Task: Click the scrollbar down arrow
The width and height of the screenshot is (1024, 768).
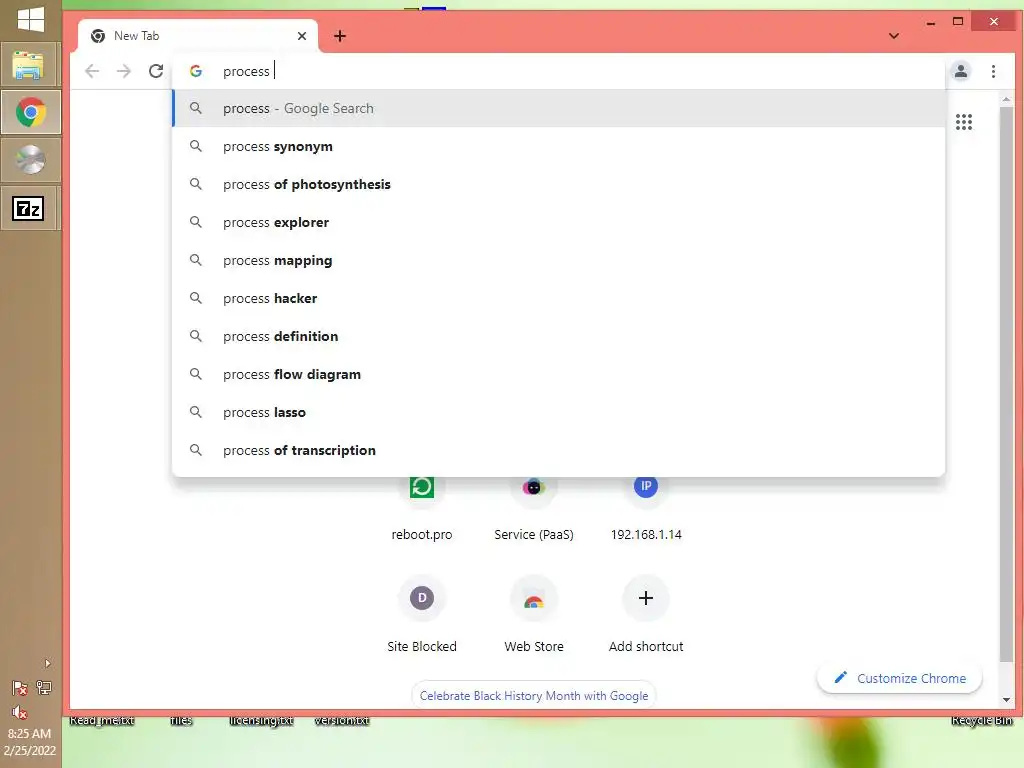Action: tap(1006, 699)
